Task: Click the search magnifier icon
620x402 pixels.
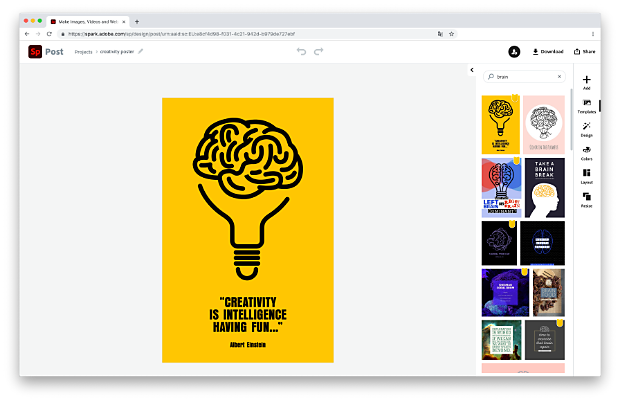Action: (x=491, y=77)
